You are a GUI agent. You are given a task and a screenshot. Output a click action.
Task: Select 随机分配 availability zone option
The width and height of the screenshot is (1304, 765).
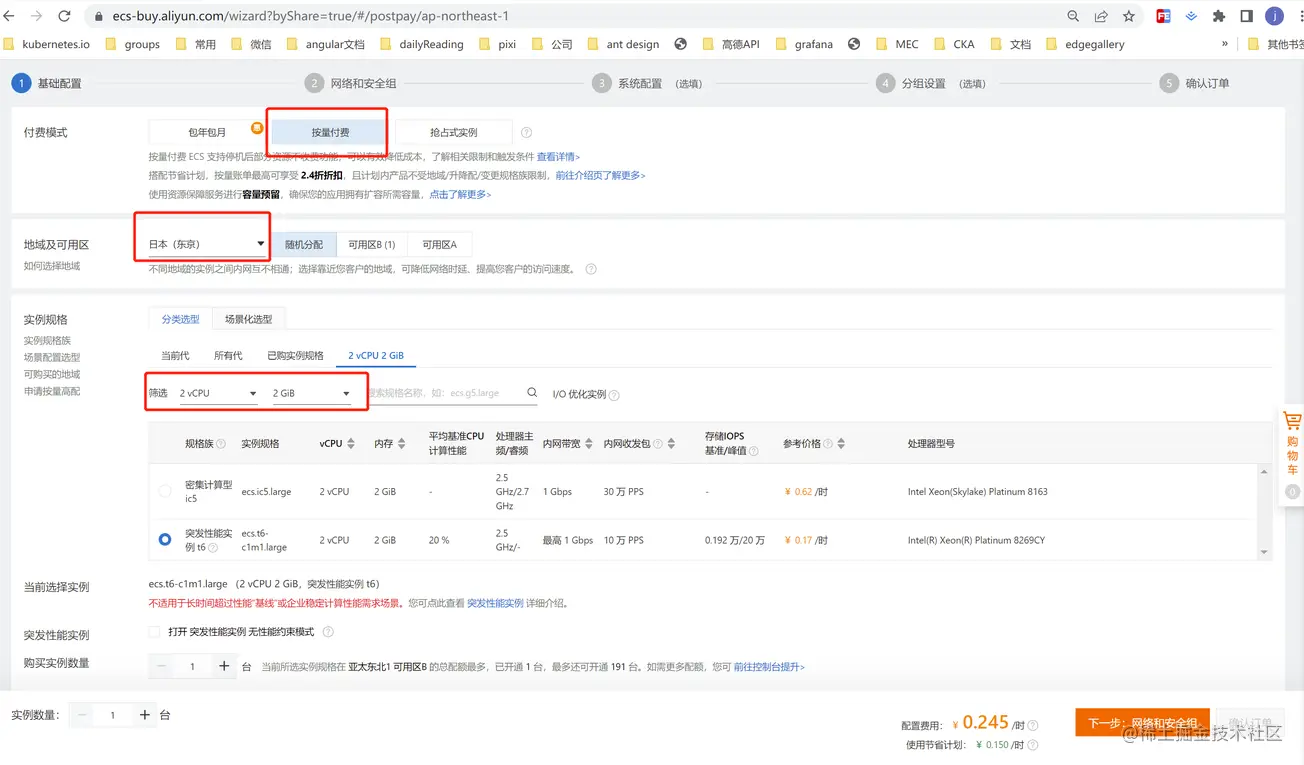click(304, 245)
